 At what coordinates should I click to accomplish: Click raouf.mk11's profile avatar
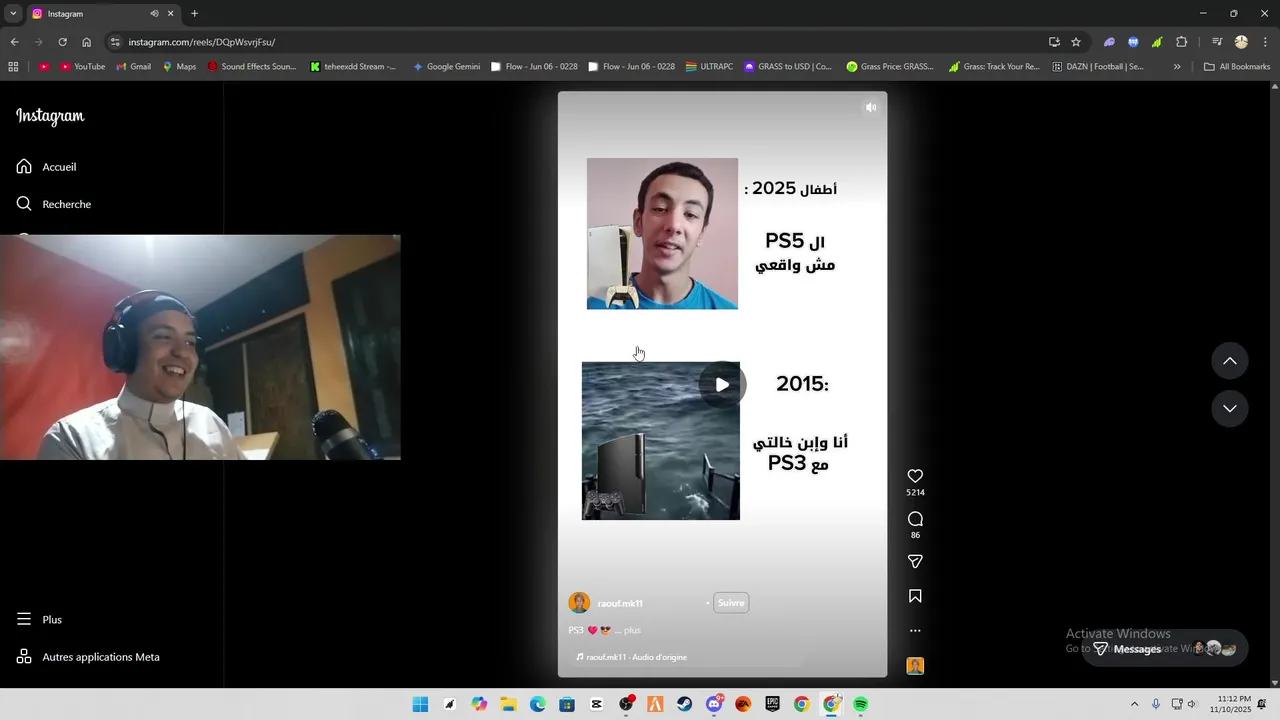(579, 603)
